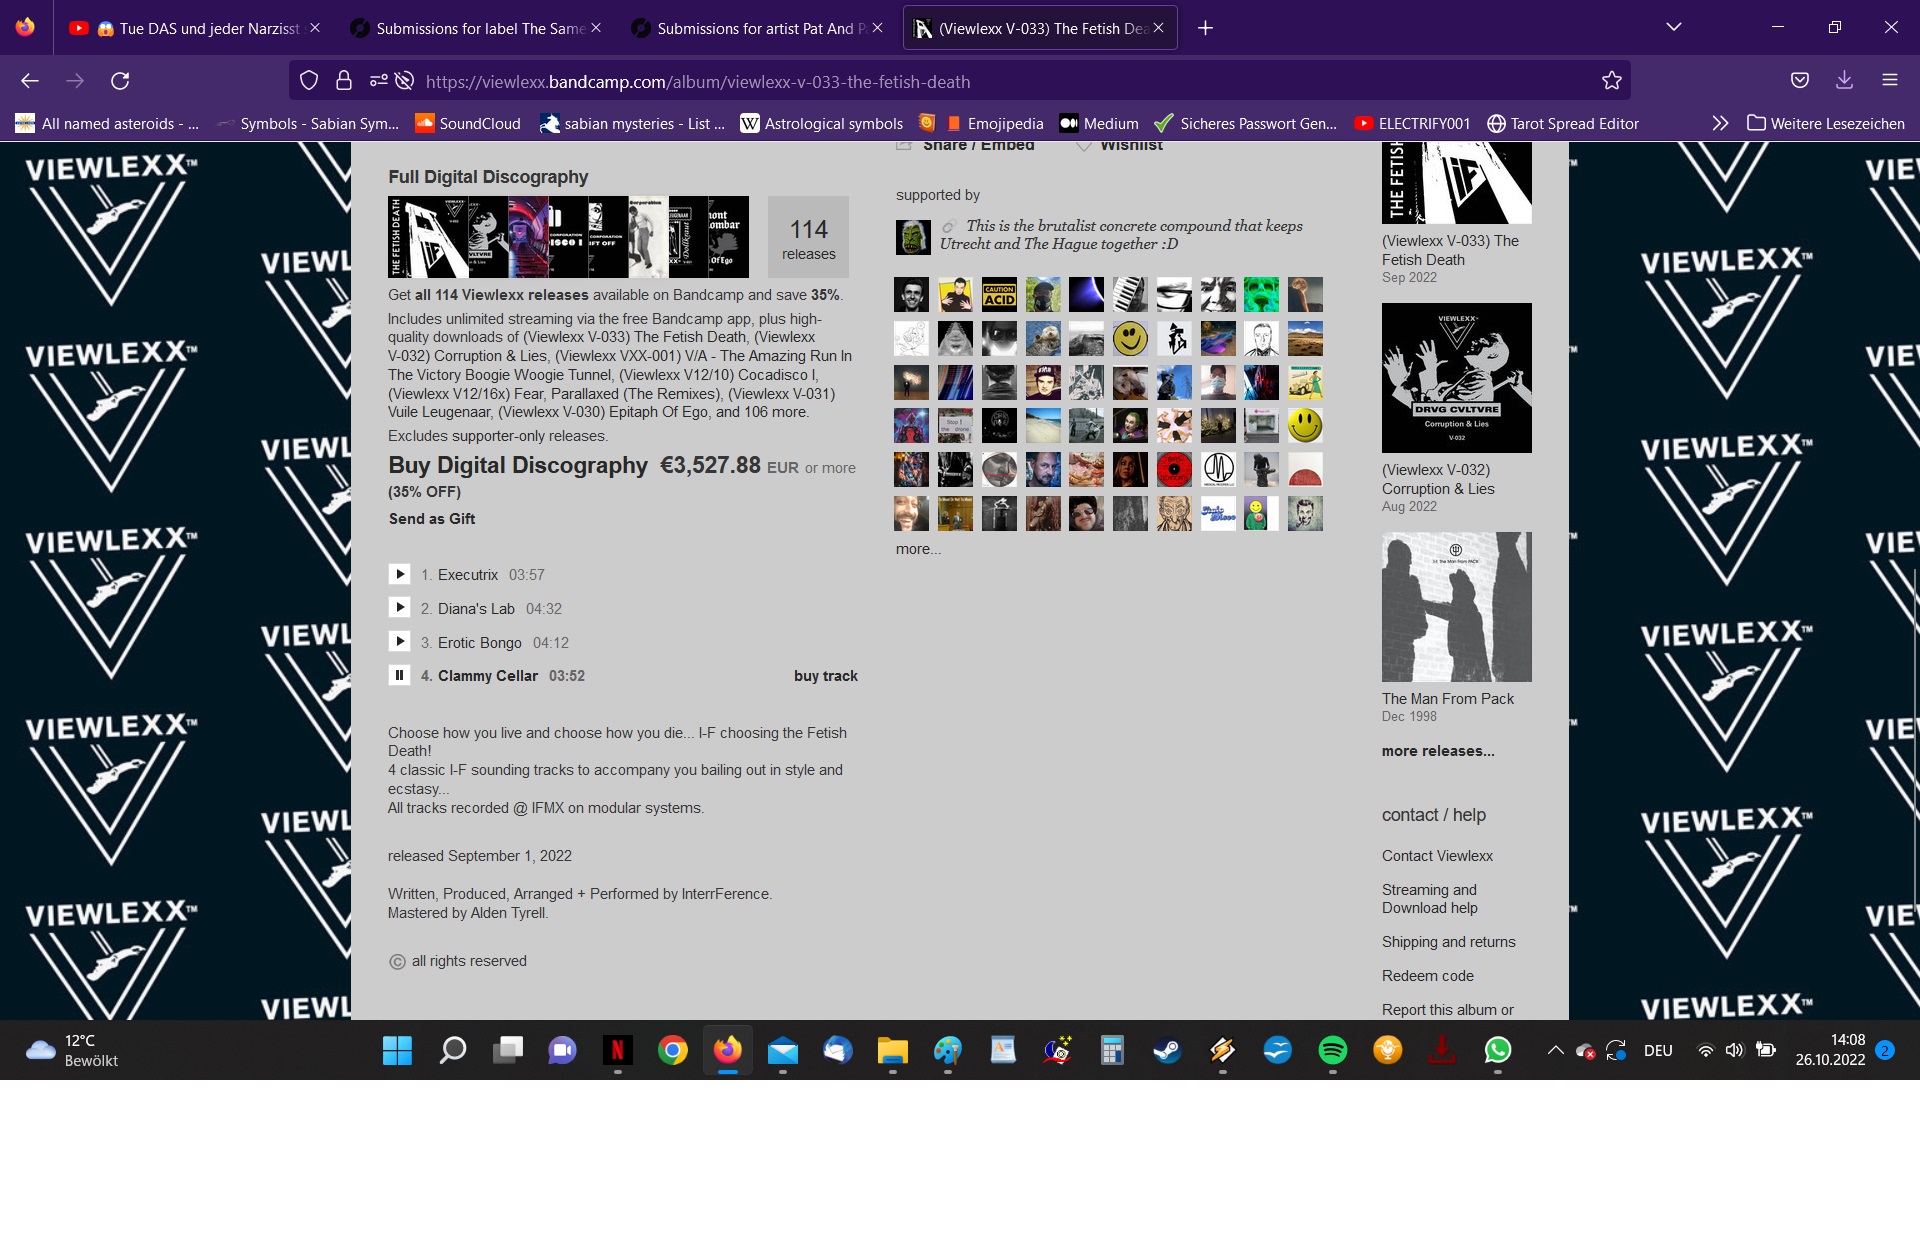This screenshot has width=1920, height=1242.
Task: Click Buy Digital Discography link
Action: tap(518, 466)
